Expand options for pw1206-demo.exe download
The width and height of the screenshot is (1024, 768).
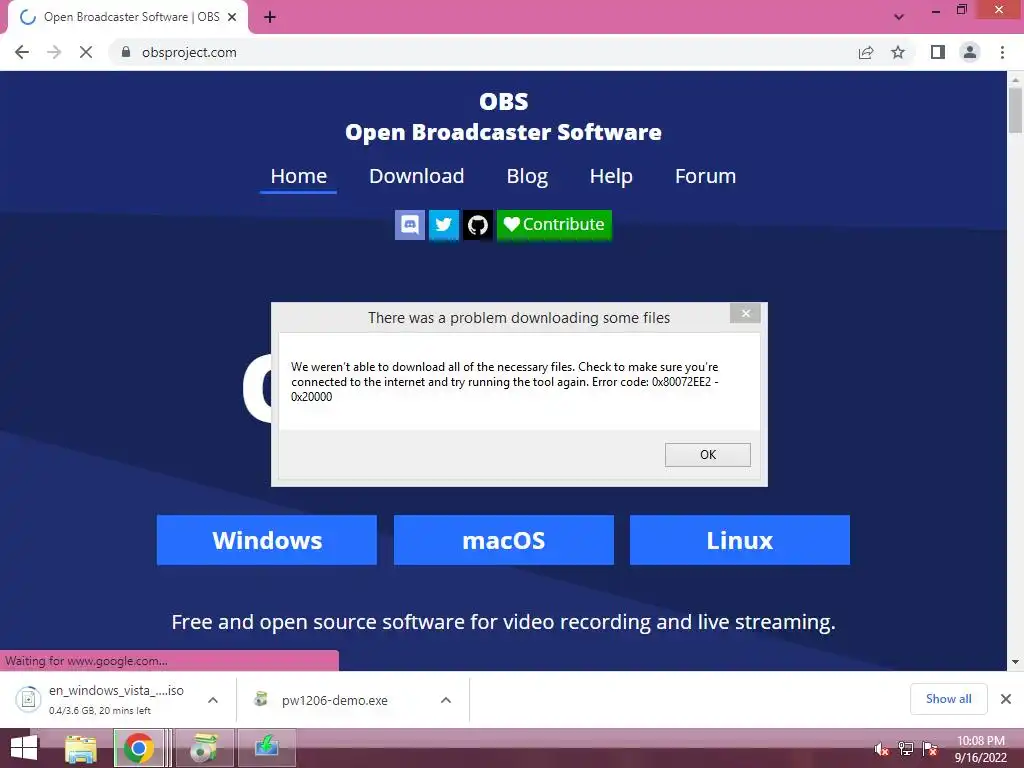pyautogui.click(x=446, y=700)
